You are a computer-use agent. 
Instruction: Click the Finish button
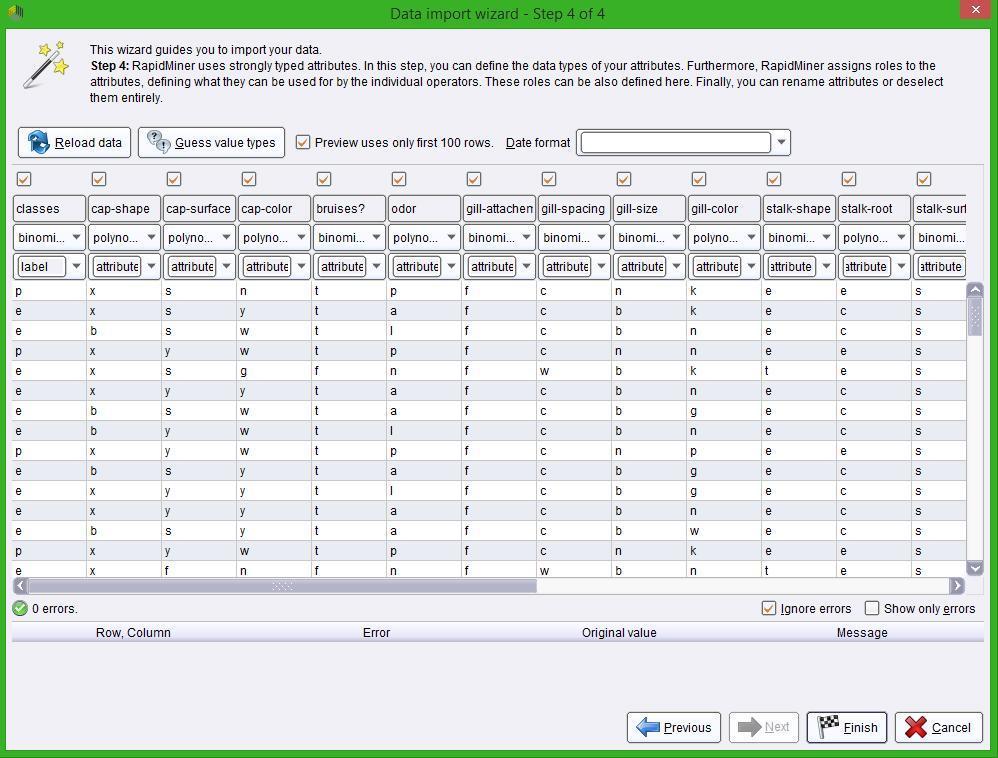(847, 727)
